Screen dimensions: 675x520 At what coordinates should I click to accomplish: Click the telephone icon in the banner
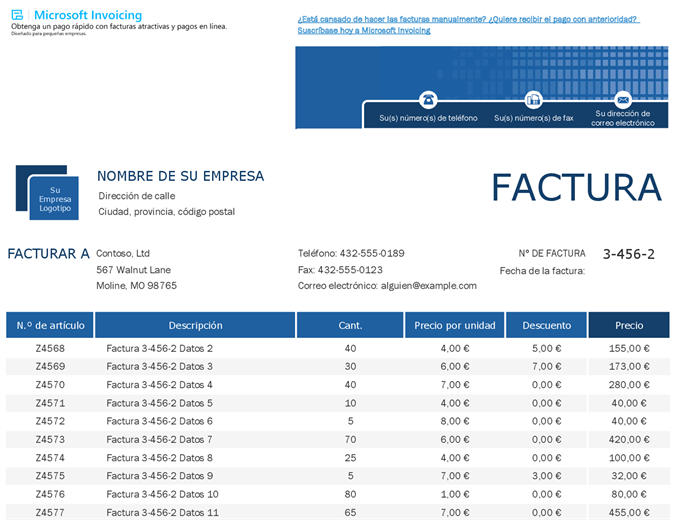pyautogui.click(x=428, y=100)
